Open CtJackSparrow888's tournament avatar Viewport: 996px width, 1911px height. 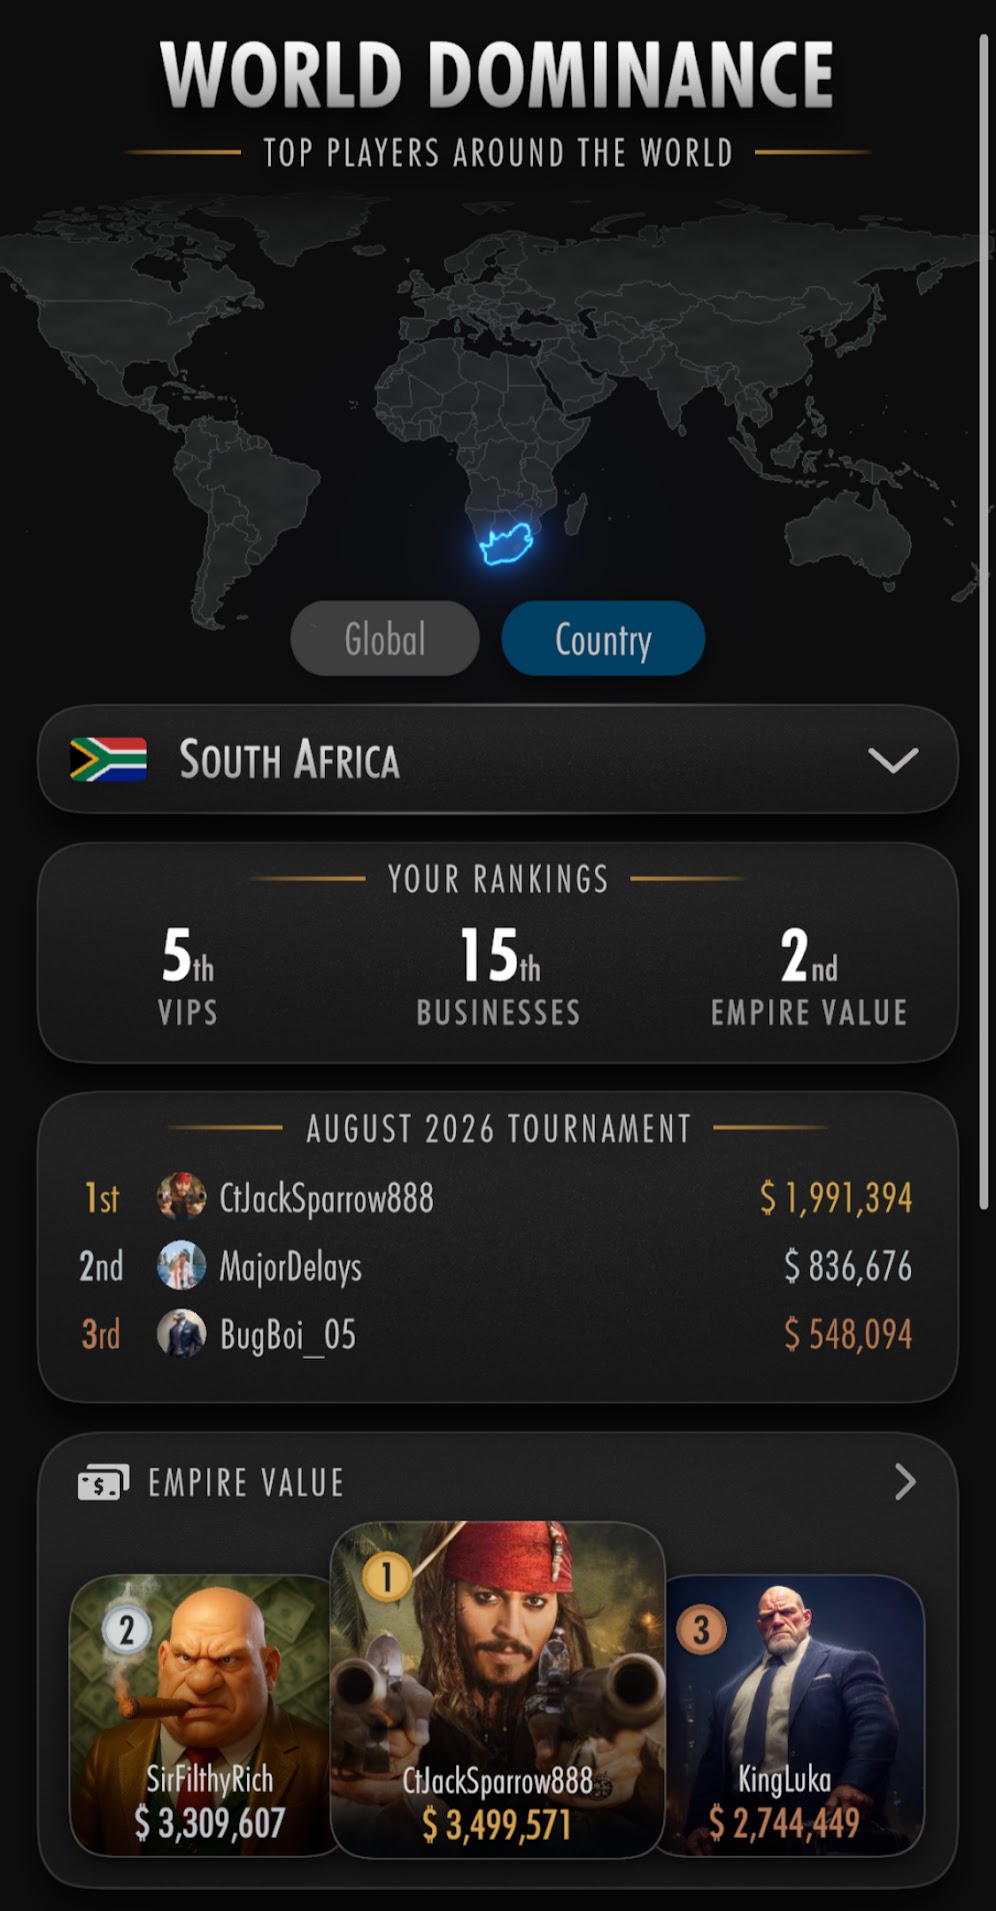181,1196
